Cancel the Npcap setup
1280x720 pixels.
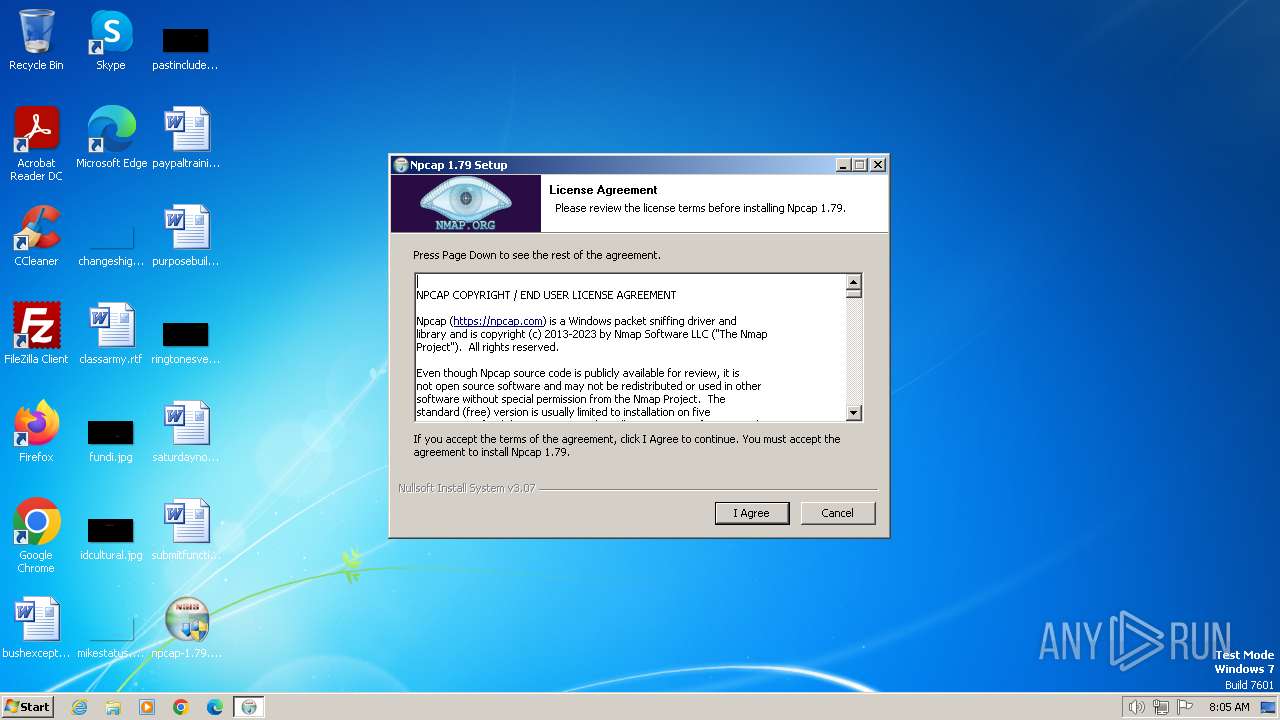tap(838, 513)
